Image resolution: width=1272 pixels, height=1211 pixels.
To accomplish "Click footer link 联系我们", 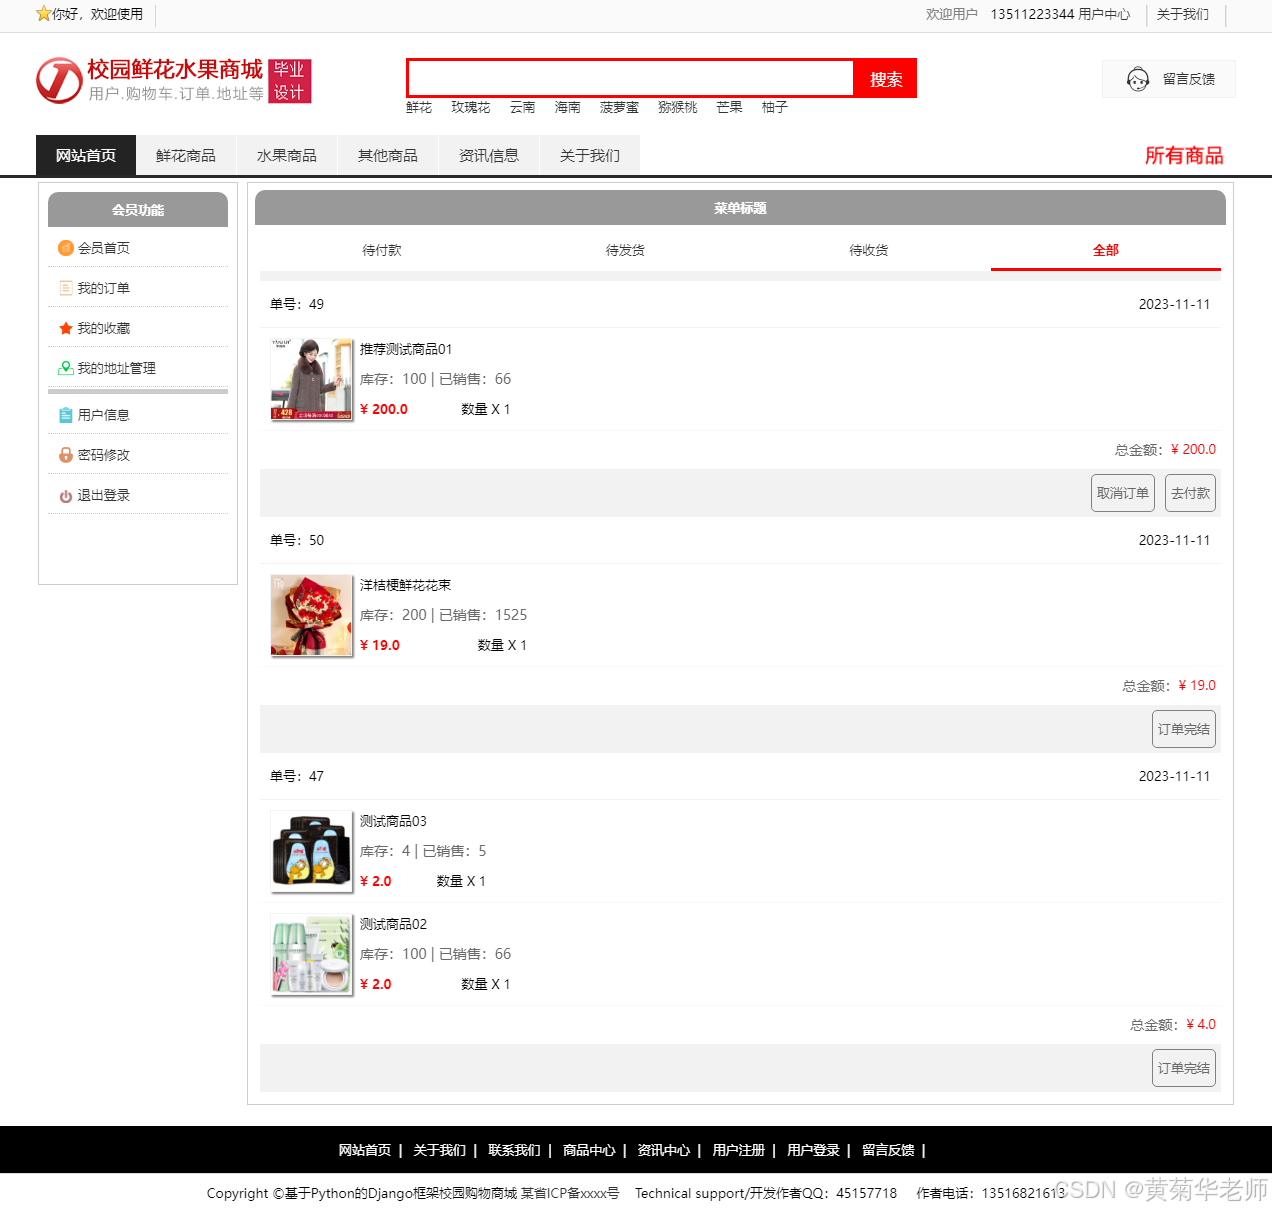I will pyautogui.click(x=514, y=1150).
